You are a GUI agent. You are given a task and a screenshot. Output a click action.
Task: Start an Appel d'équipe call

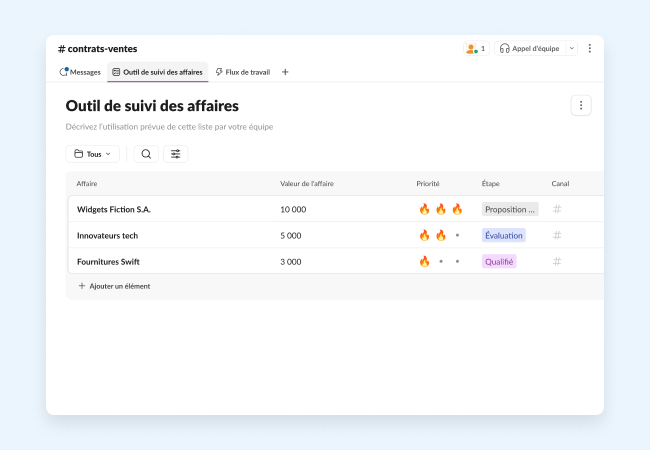coord(529,48)
